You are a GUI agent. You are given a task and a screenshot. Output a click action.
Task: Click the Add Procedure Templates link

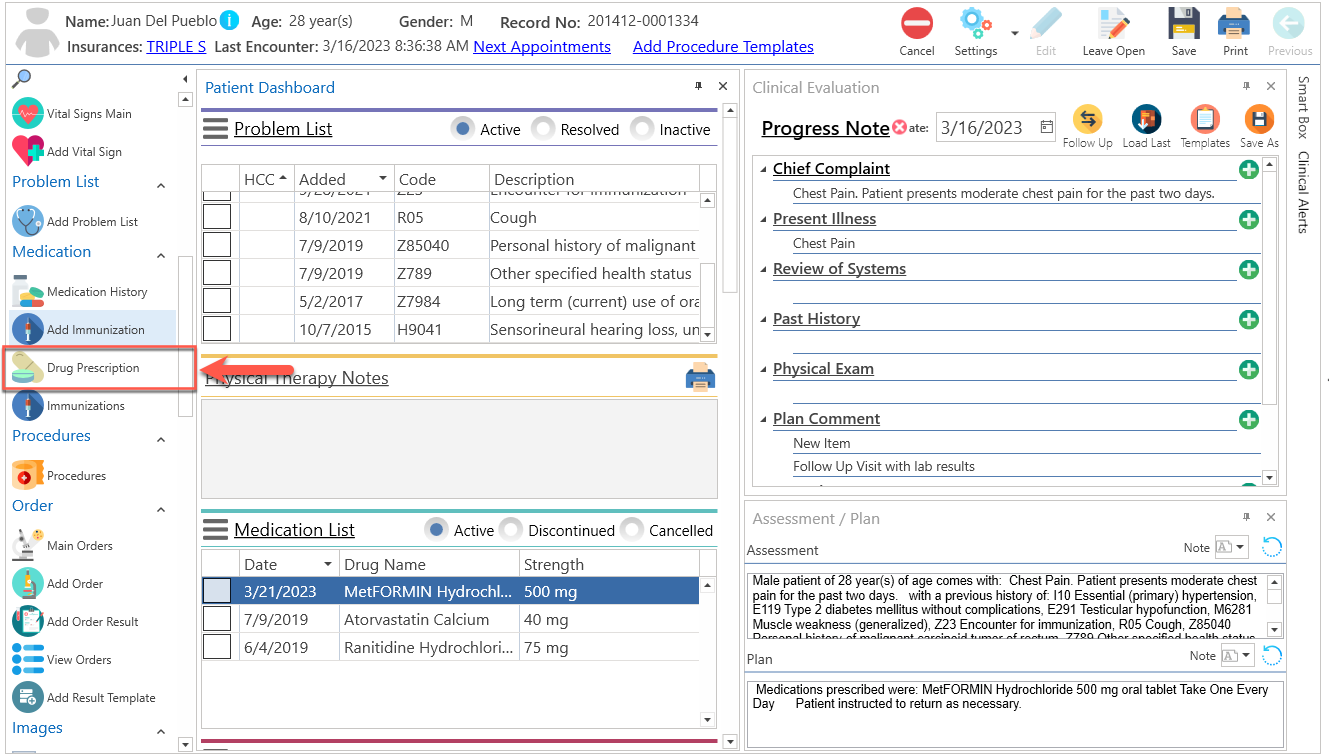tap(723, 46)
